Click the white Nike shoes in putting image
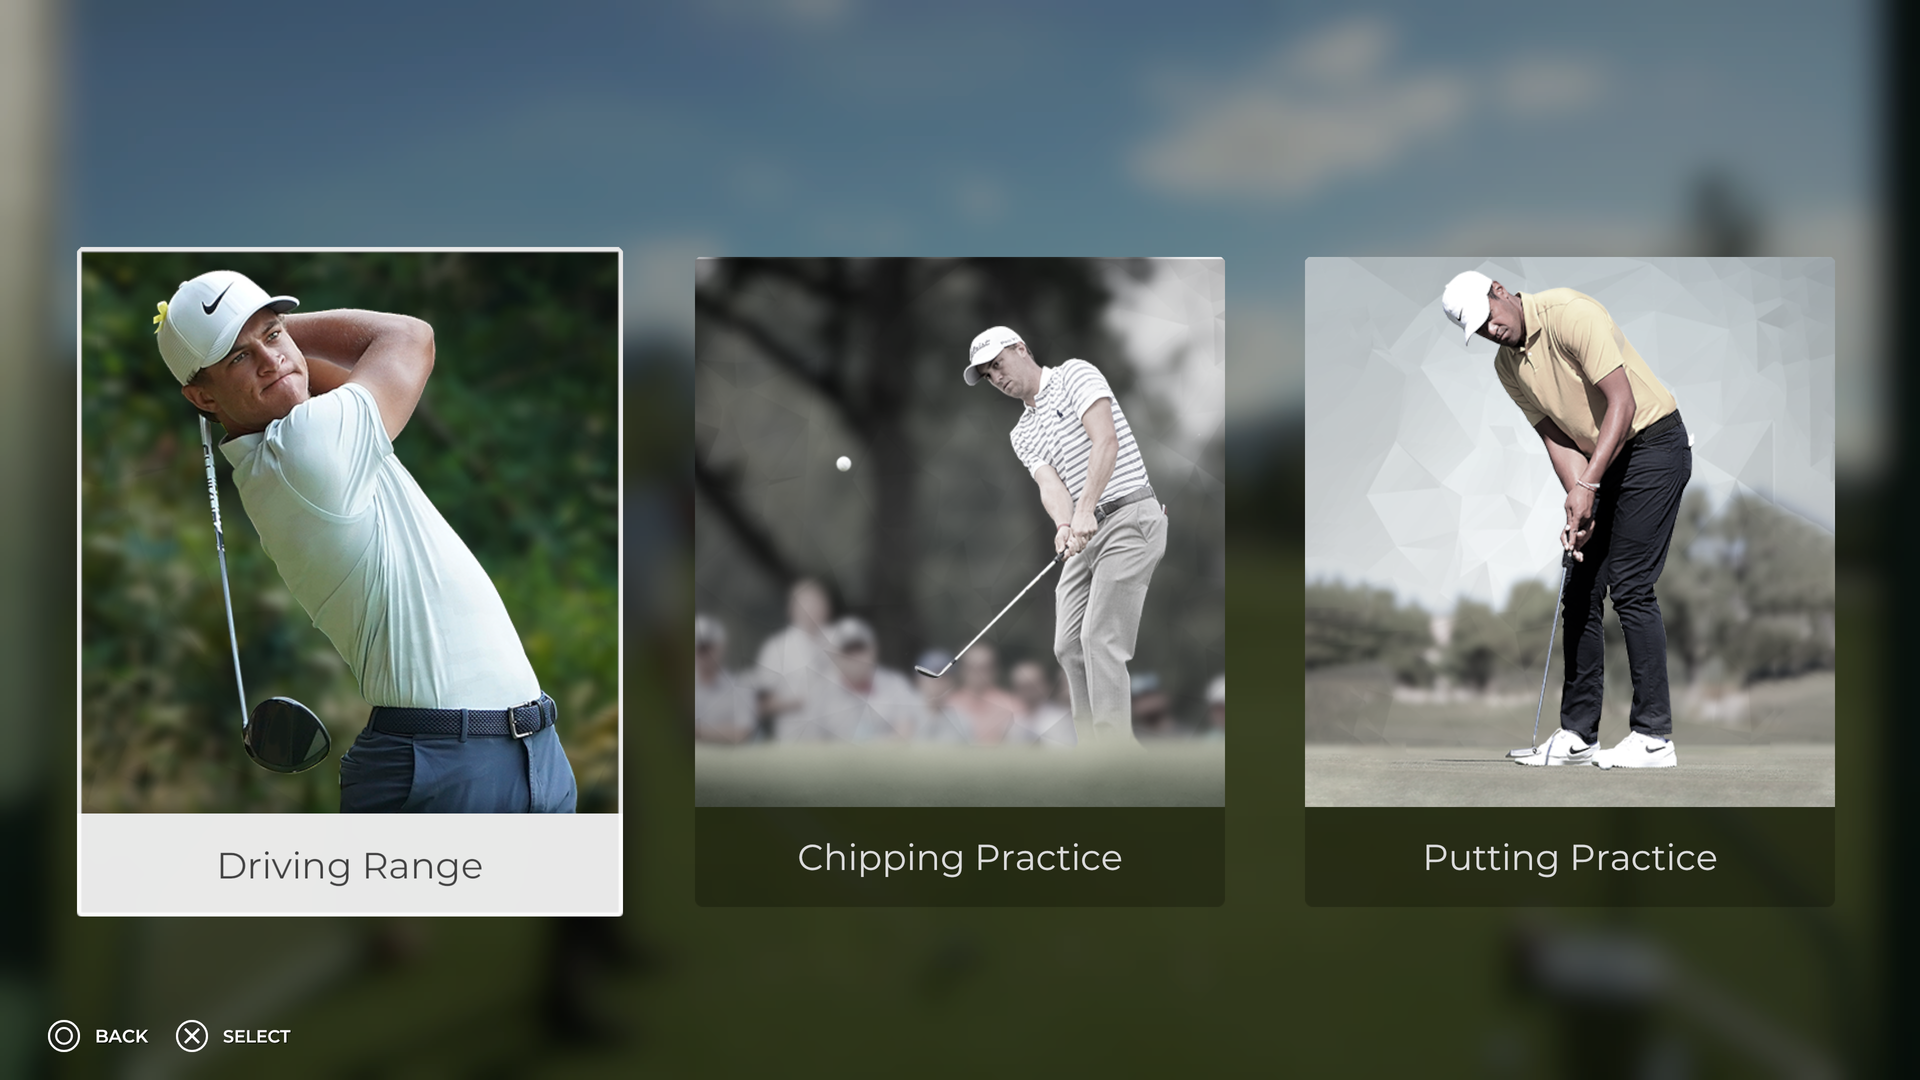Viewport: 1920px width, 1080px height. click(x=1596, y=749)
